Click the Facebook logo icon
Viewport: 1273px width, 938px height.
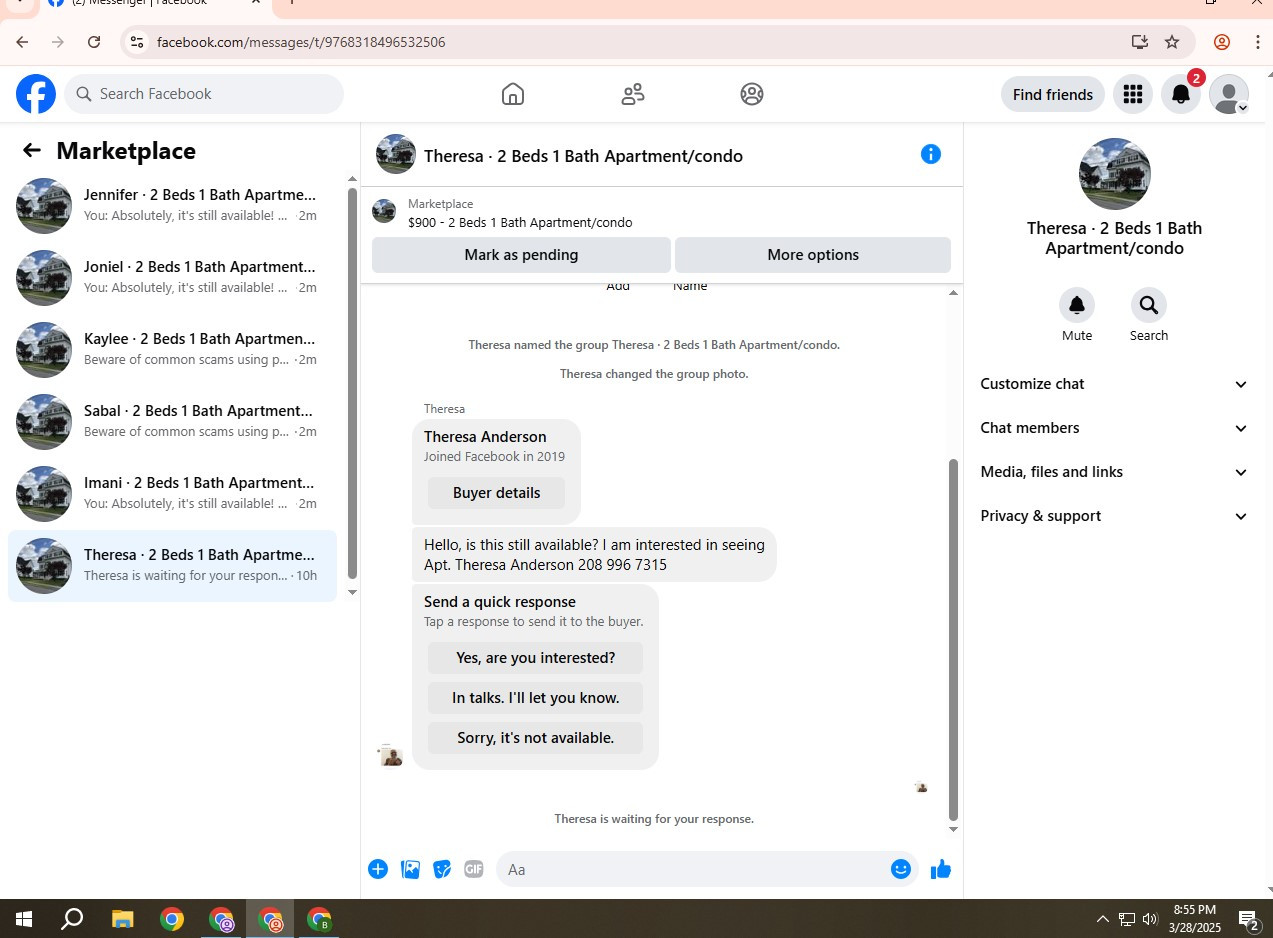[x=36, y=94]
